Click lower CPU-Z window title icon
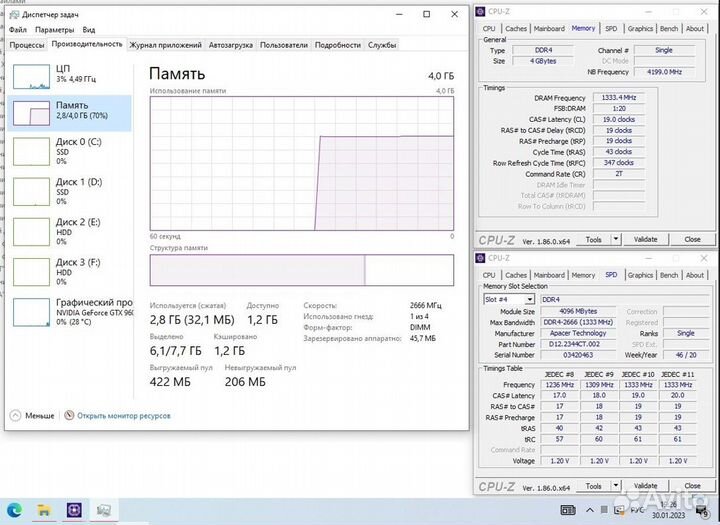The width and height of the screenshot is (720, 525). 480,258
